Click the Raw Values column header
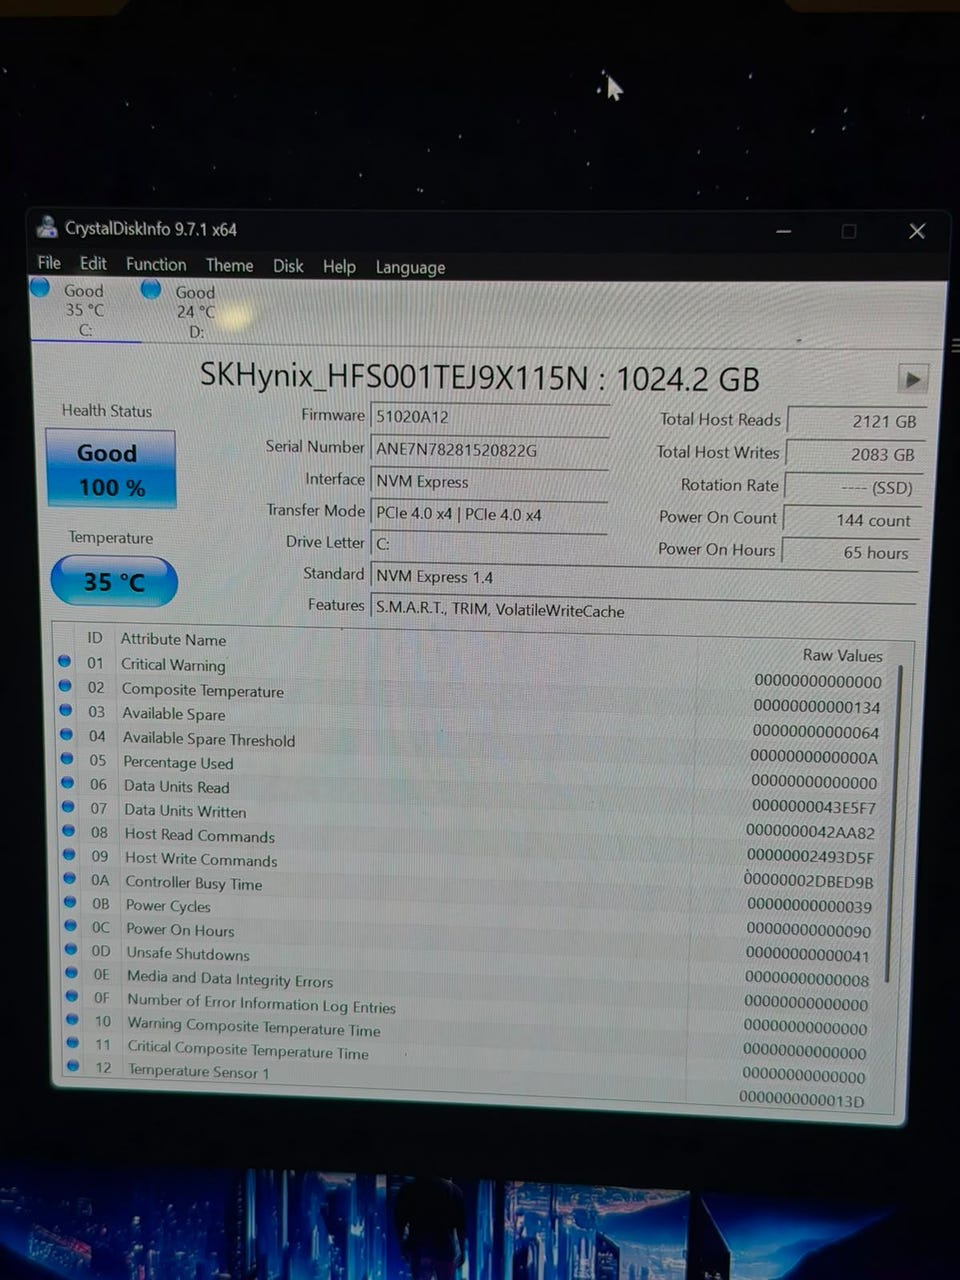The width and height of the screenshot is (960, 1280). 842,655
